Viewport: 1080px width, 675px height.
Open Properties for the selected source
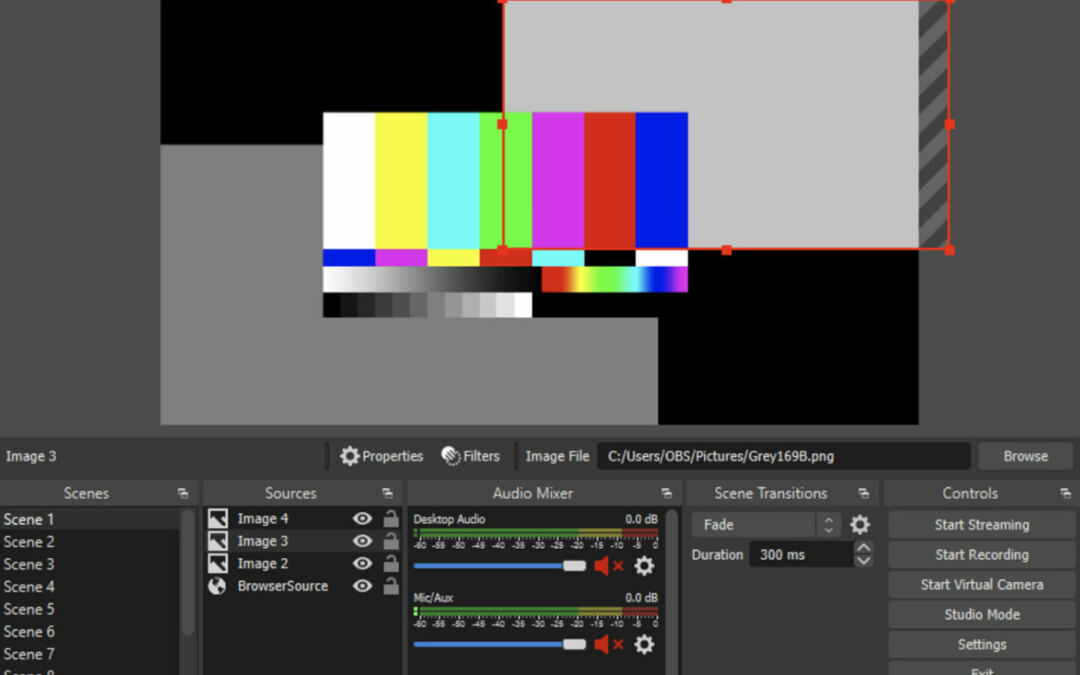pyautogui.click(x=382, y=456)
